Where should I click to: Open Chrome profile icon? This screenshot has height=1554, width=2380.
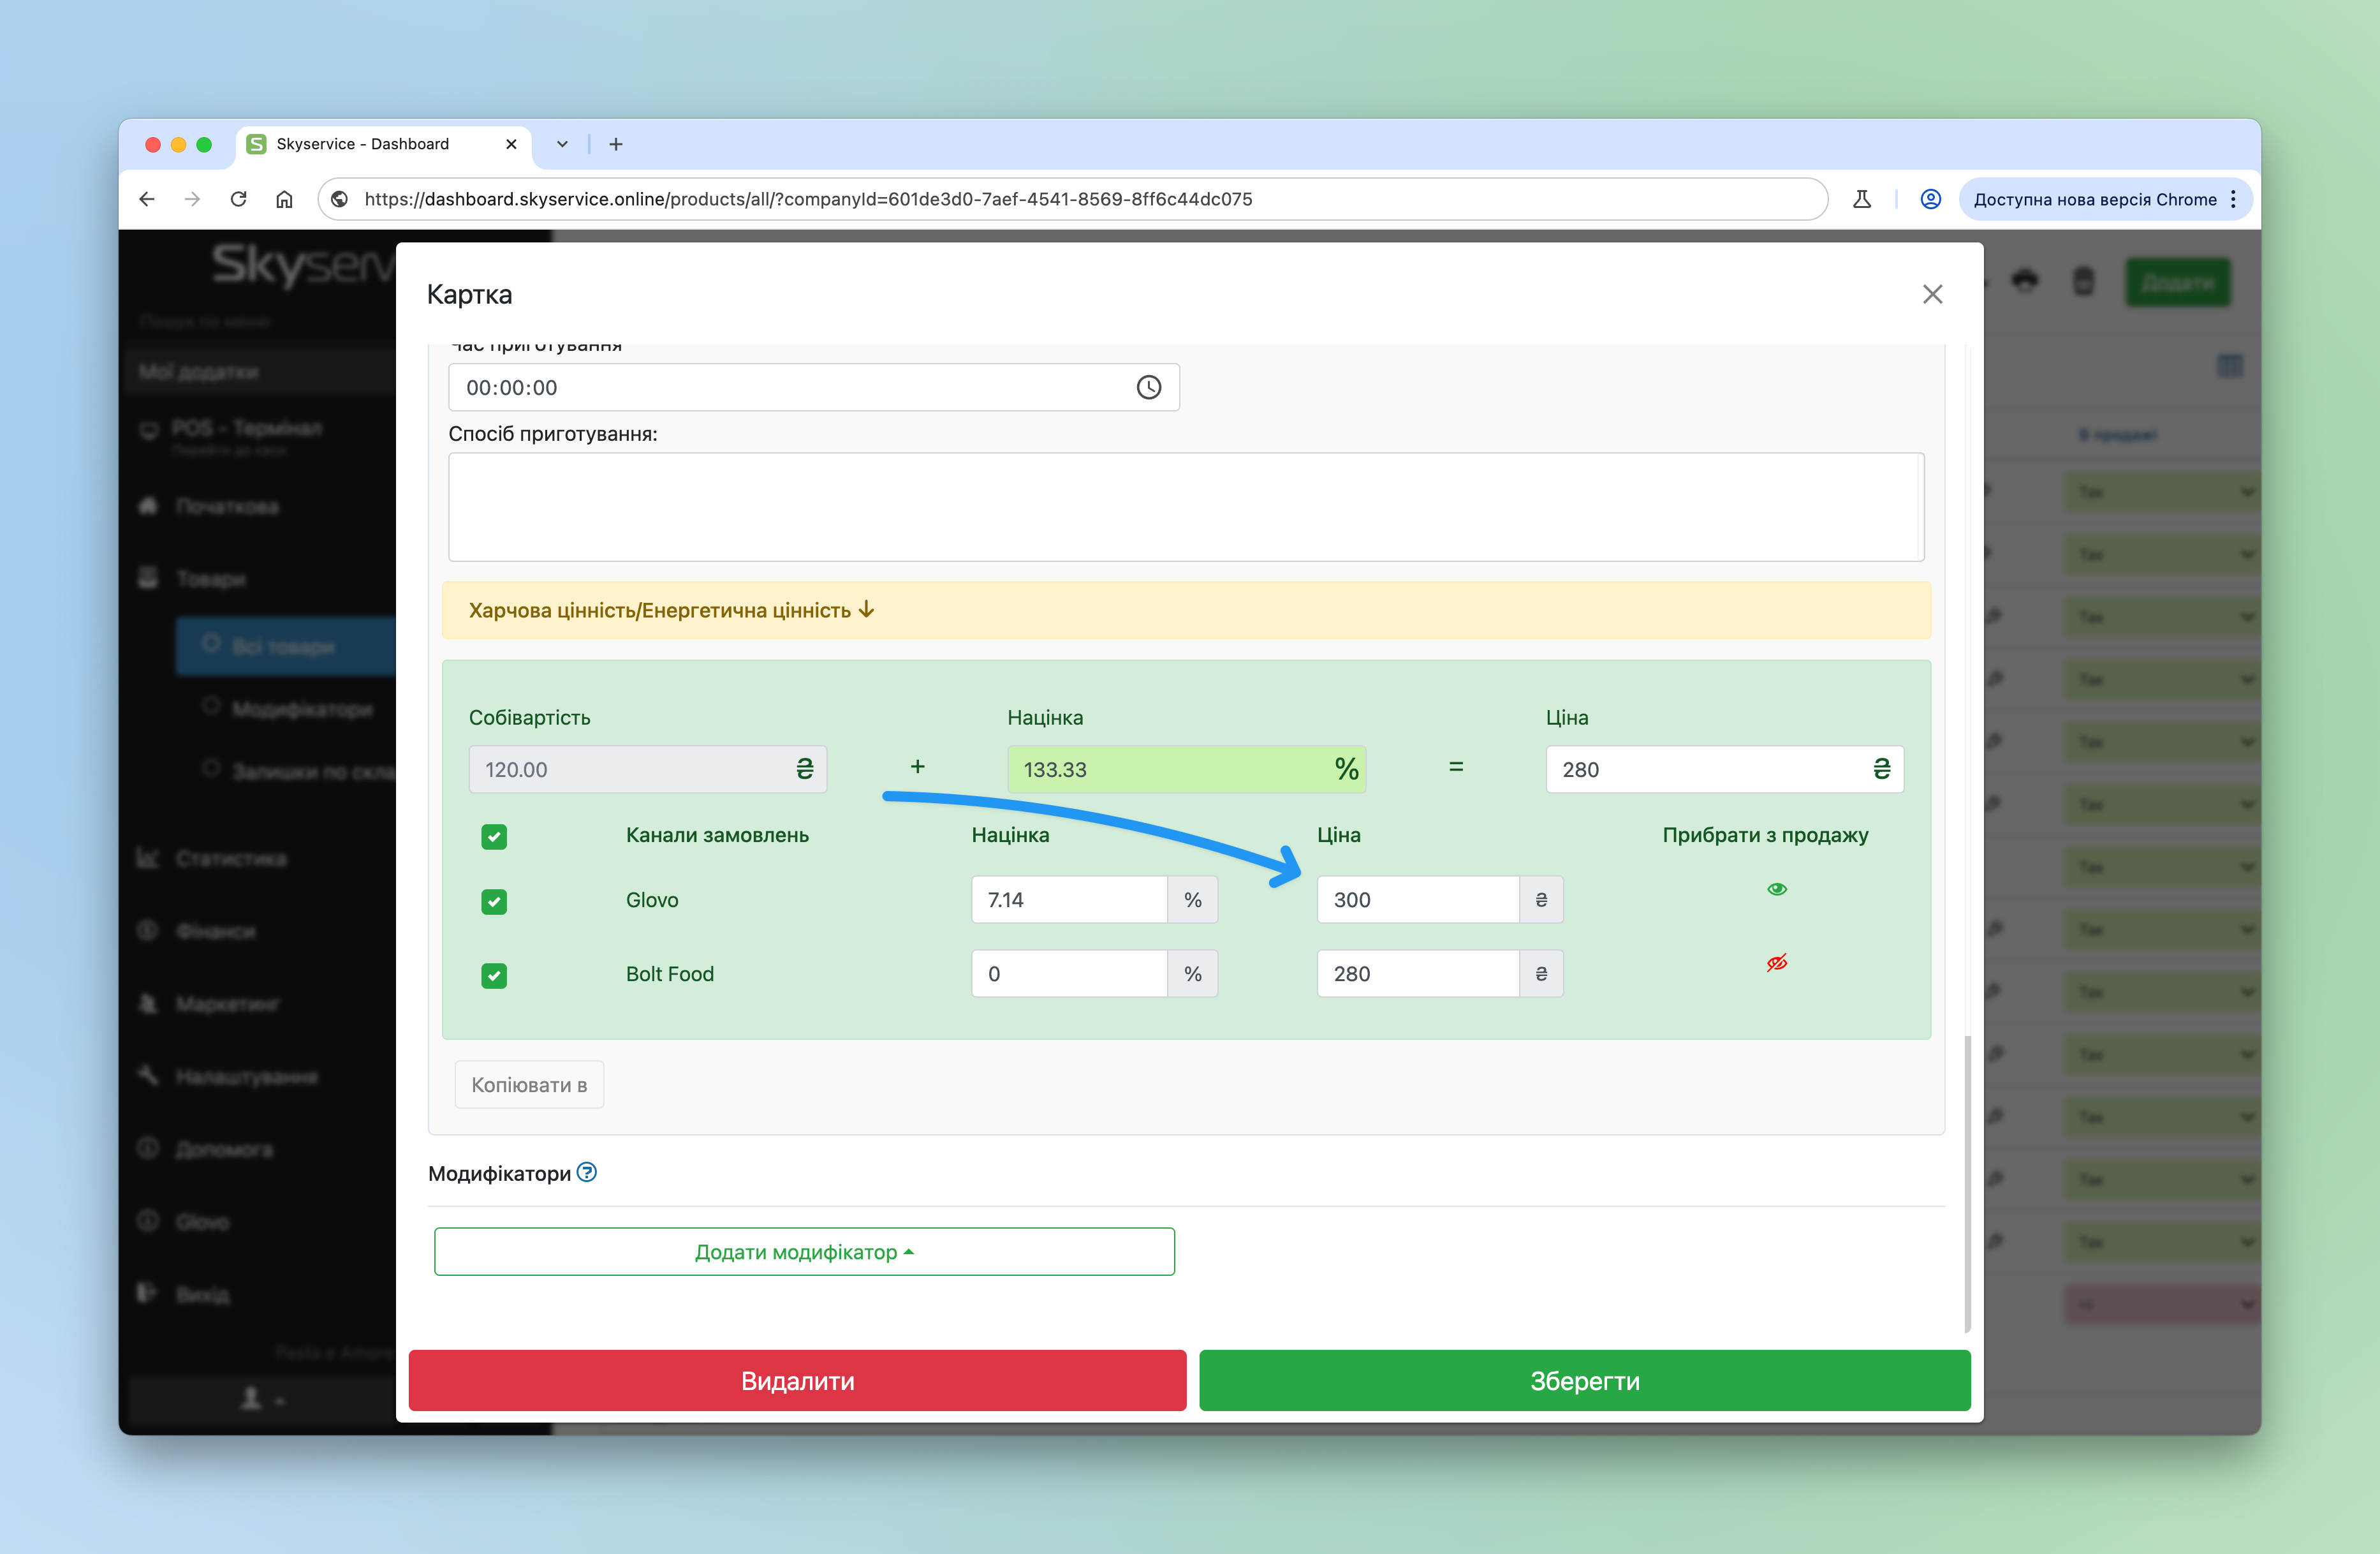[1930, 199]
